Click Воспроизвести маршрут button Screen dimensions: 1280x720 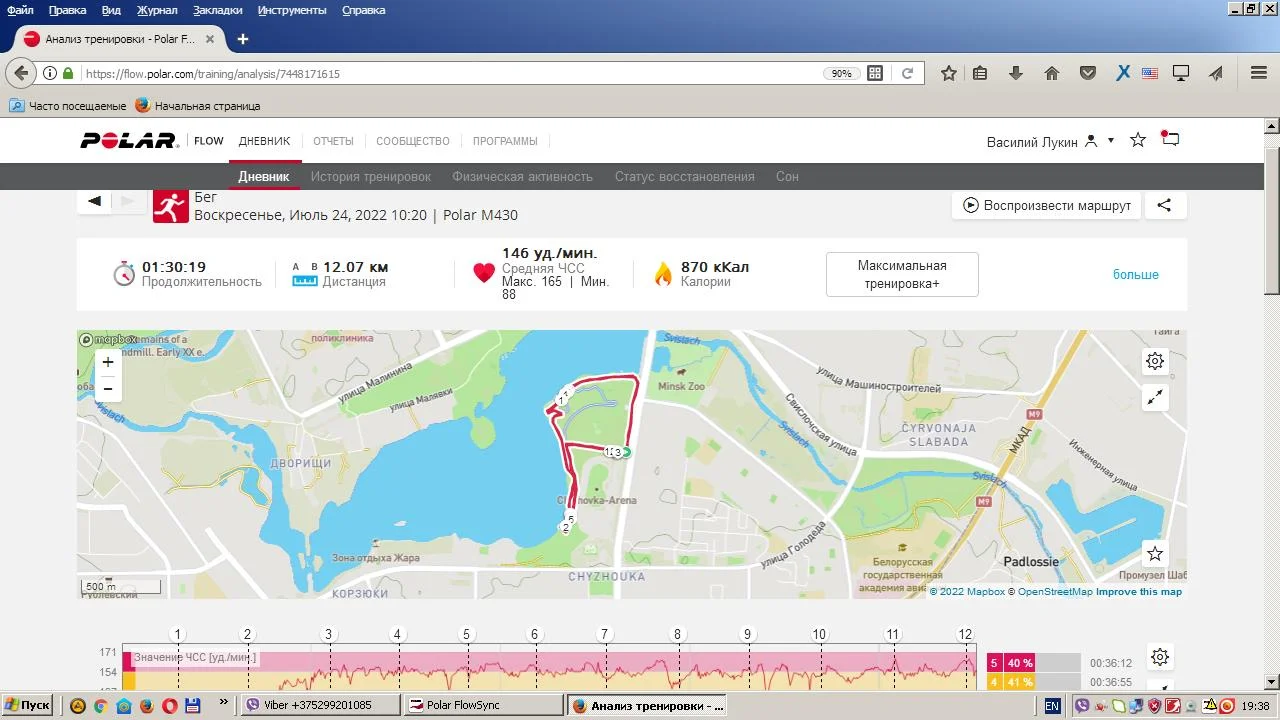point(1047,205)
